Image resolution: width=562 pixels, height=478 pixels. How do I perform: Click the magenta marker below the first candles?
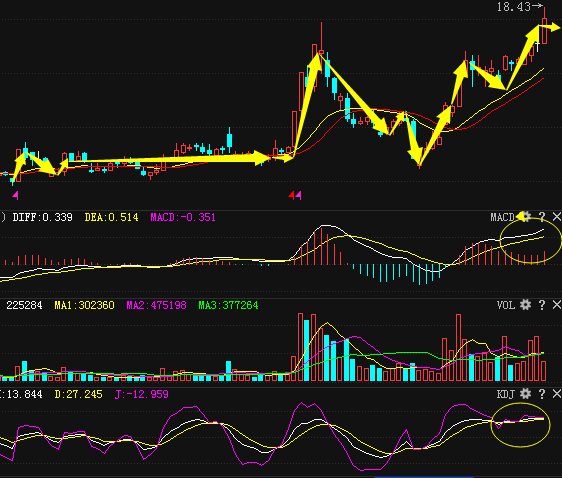point(15,195)
